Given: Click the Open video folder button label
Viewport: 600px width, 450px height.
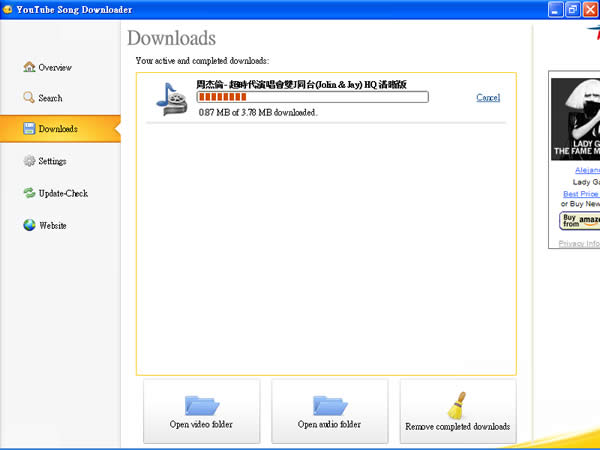Looking at the screenshot, I should (x=201, y=424).
